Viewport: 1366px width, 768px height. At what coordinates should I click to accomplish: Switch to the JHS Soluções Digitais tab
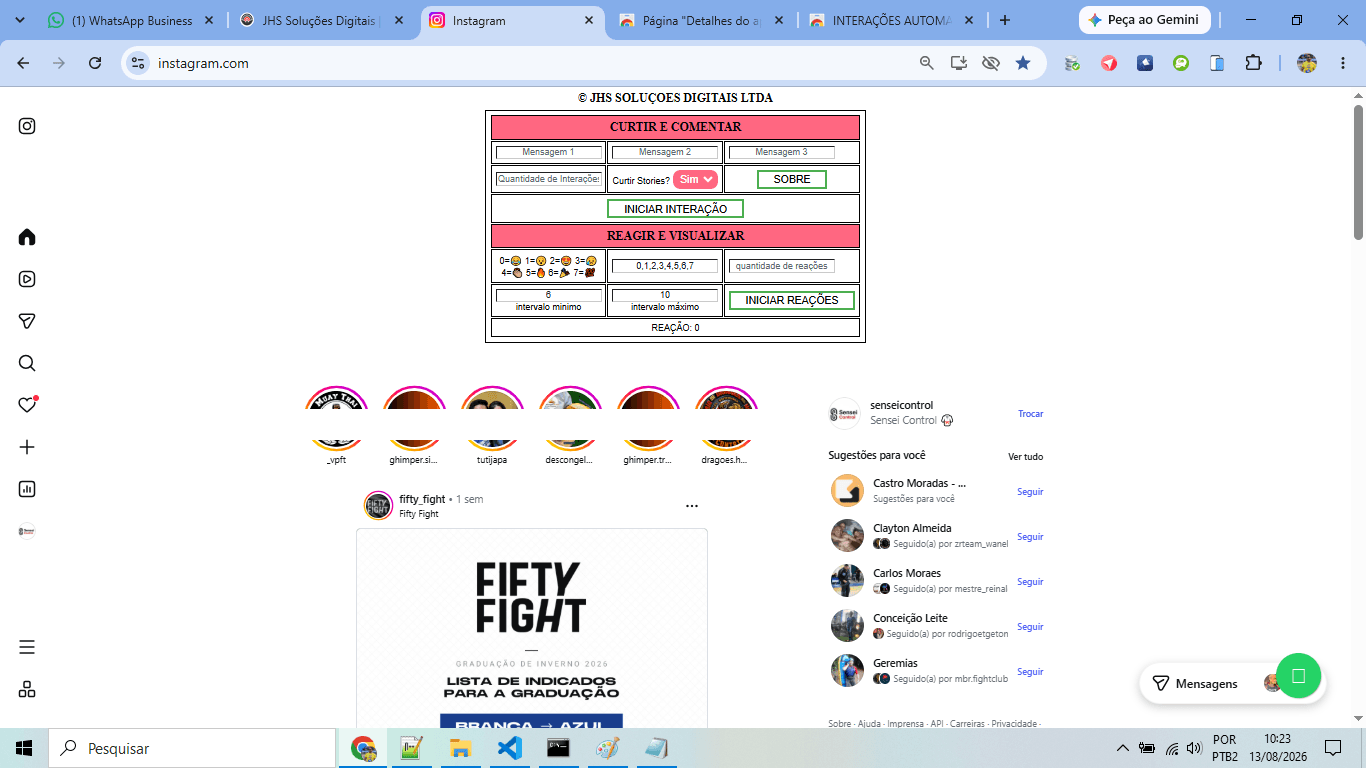[321, 20]
